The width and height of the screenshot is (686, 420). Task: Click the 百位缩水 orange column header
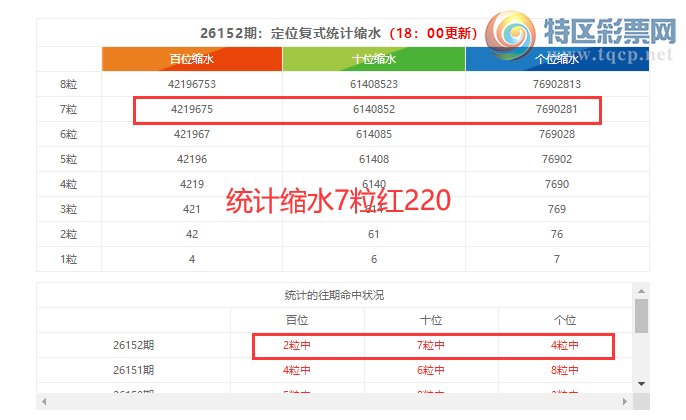[192, 59]
